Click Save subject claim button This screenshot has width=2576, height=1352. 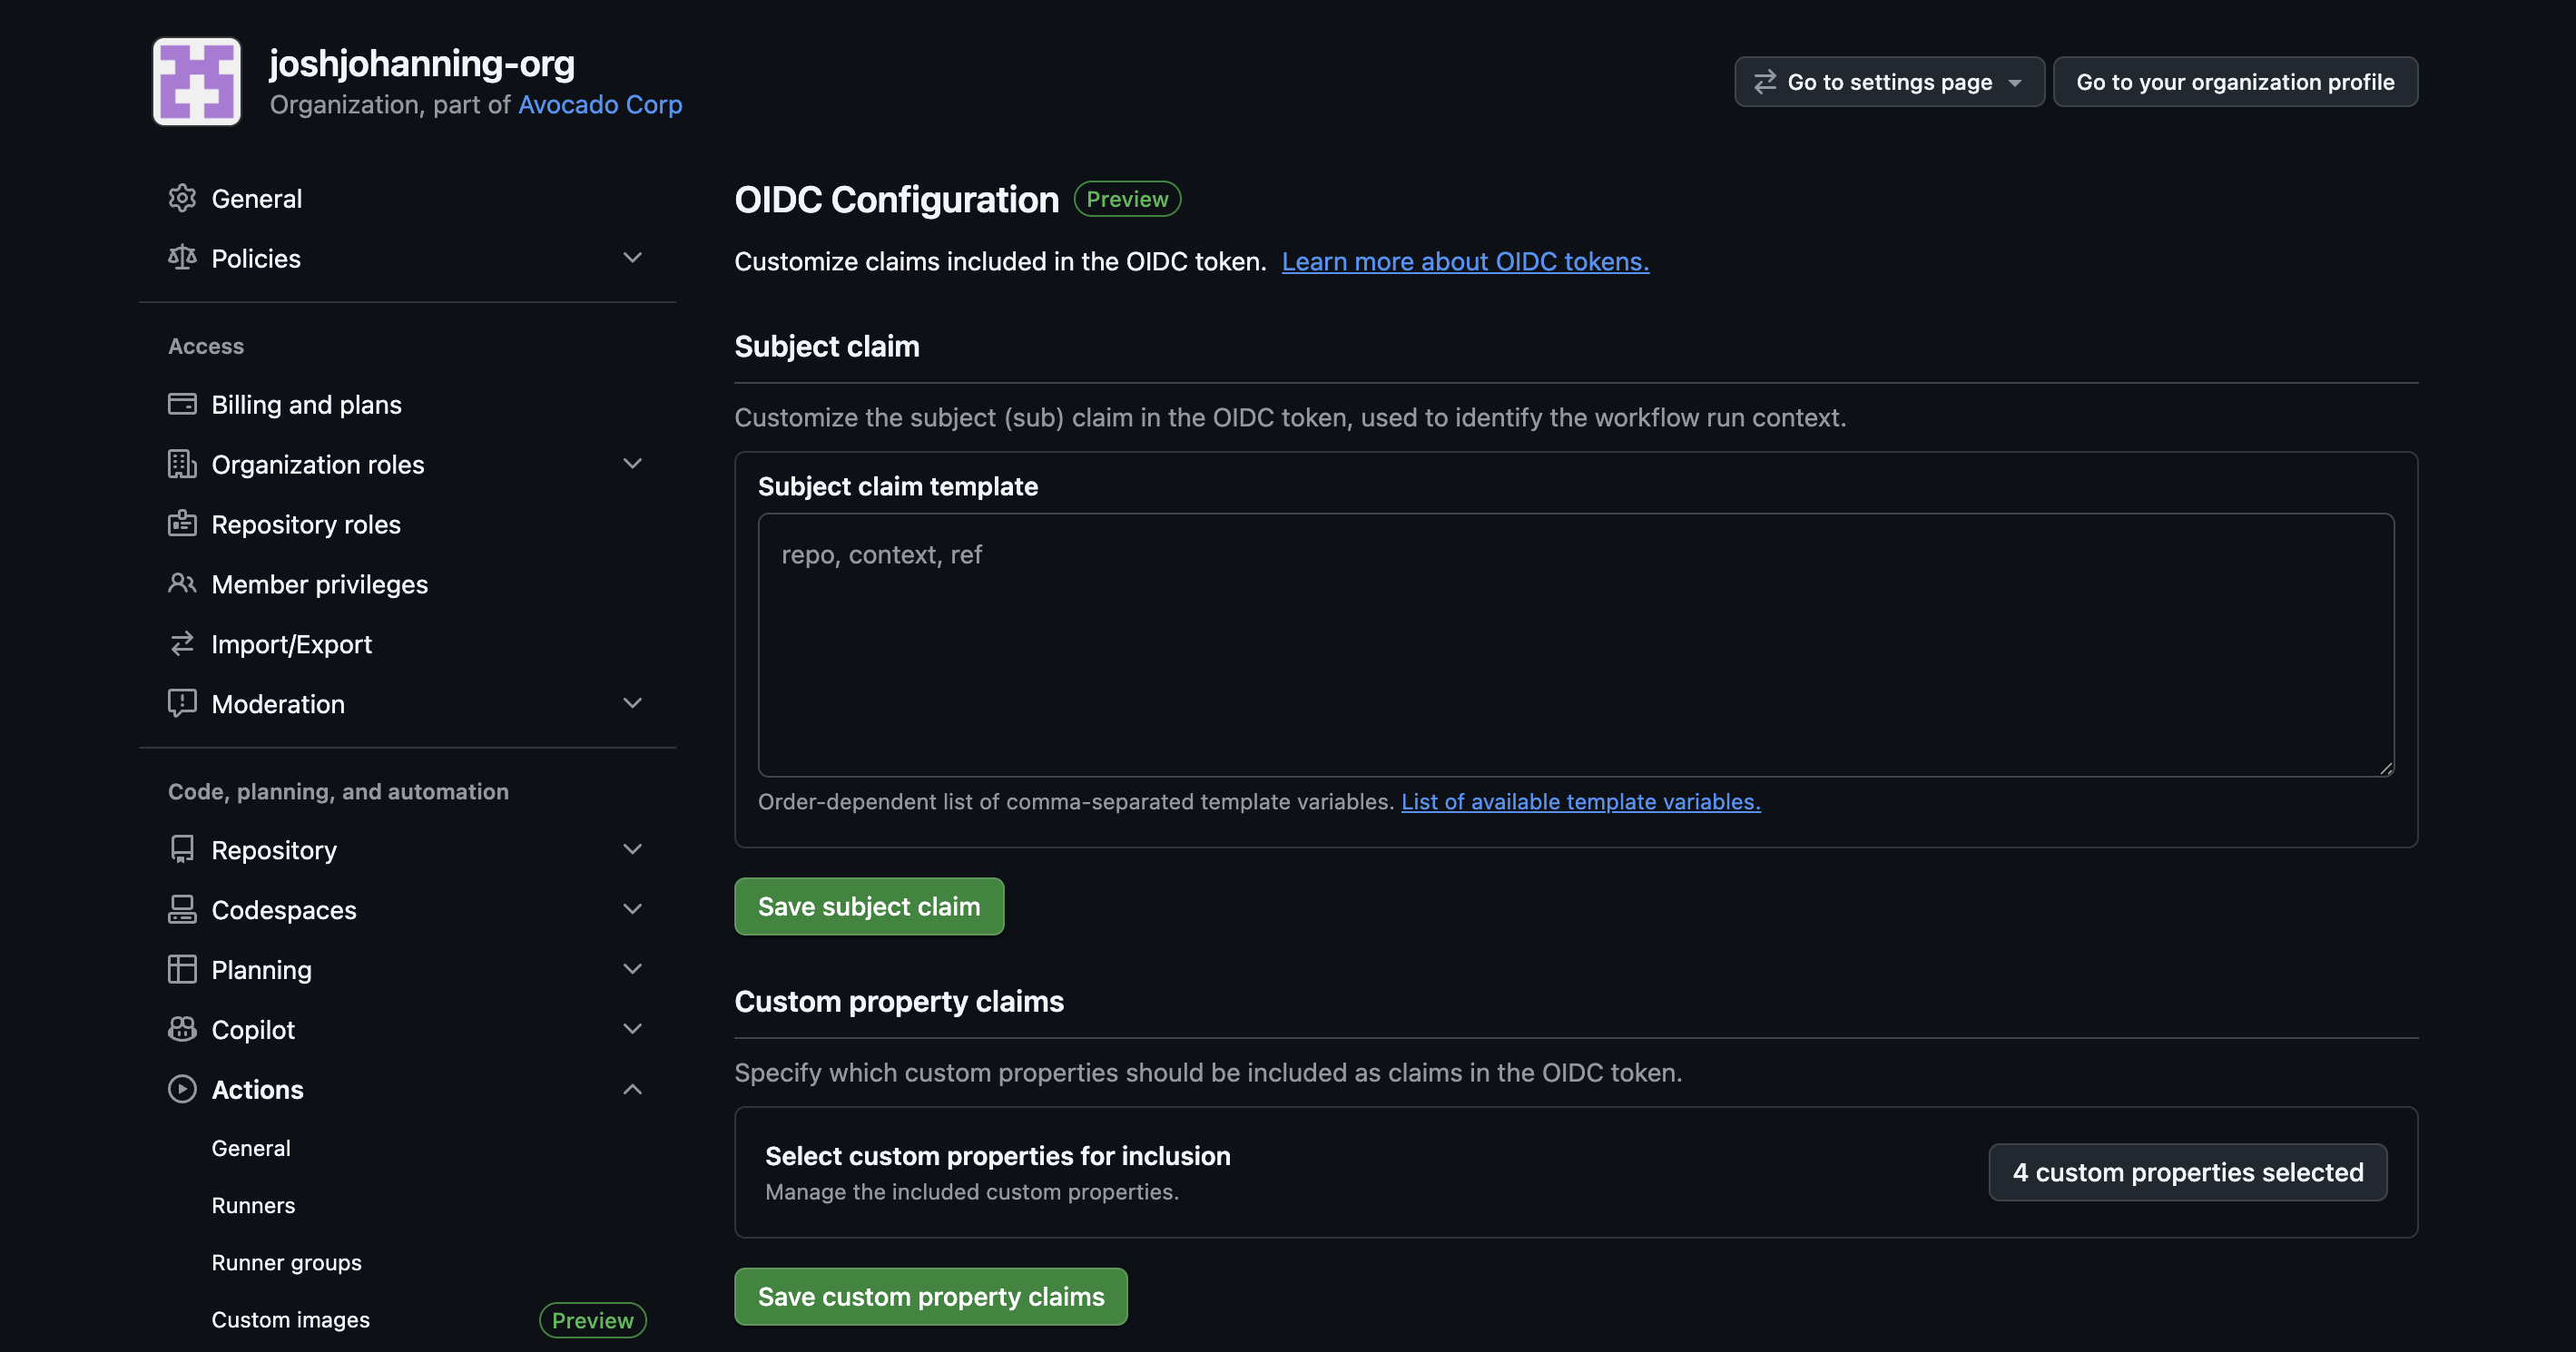tap(868, 906)
